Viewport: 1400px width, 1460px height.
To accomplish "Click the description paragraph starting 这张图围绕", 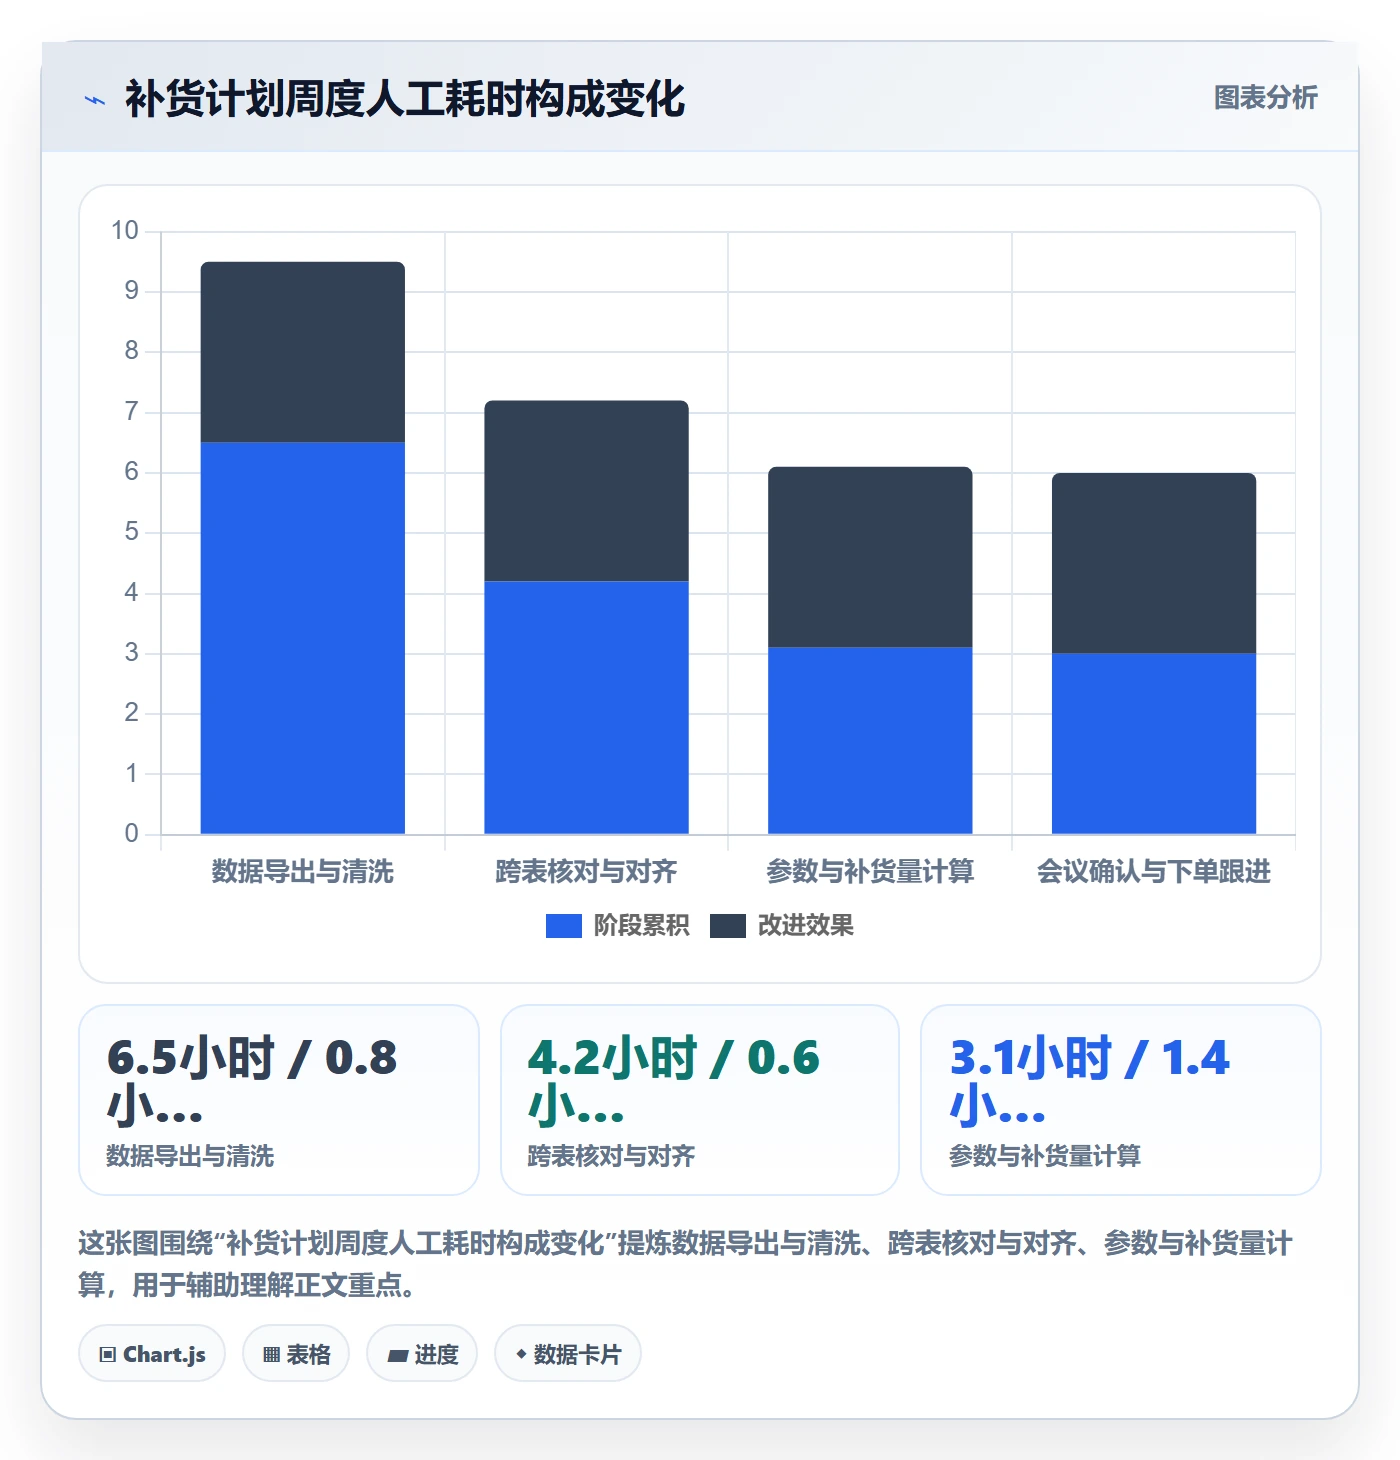I will click(686, 1264).
